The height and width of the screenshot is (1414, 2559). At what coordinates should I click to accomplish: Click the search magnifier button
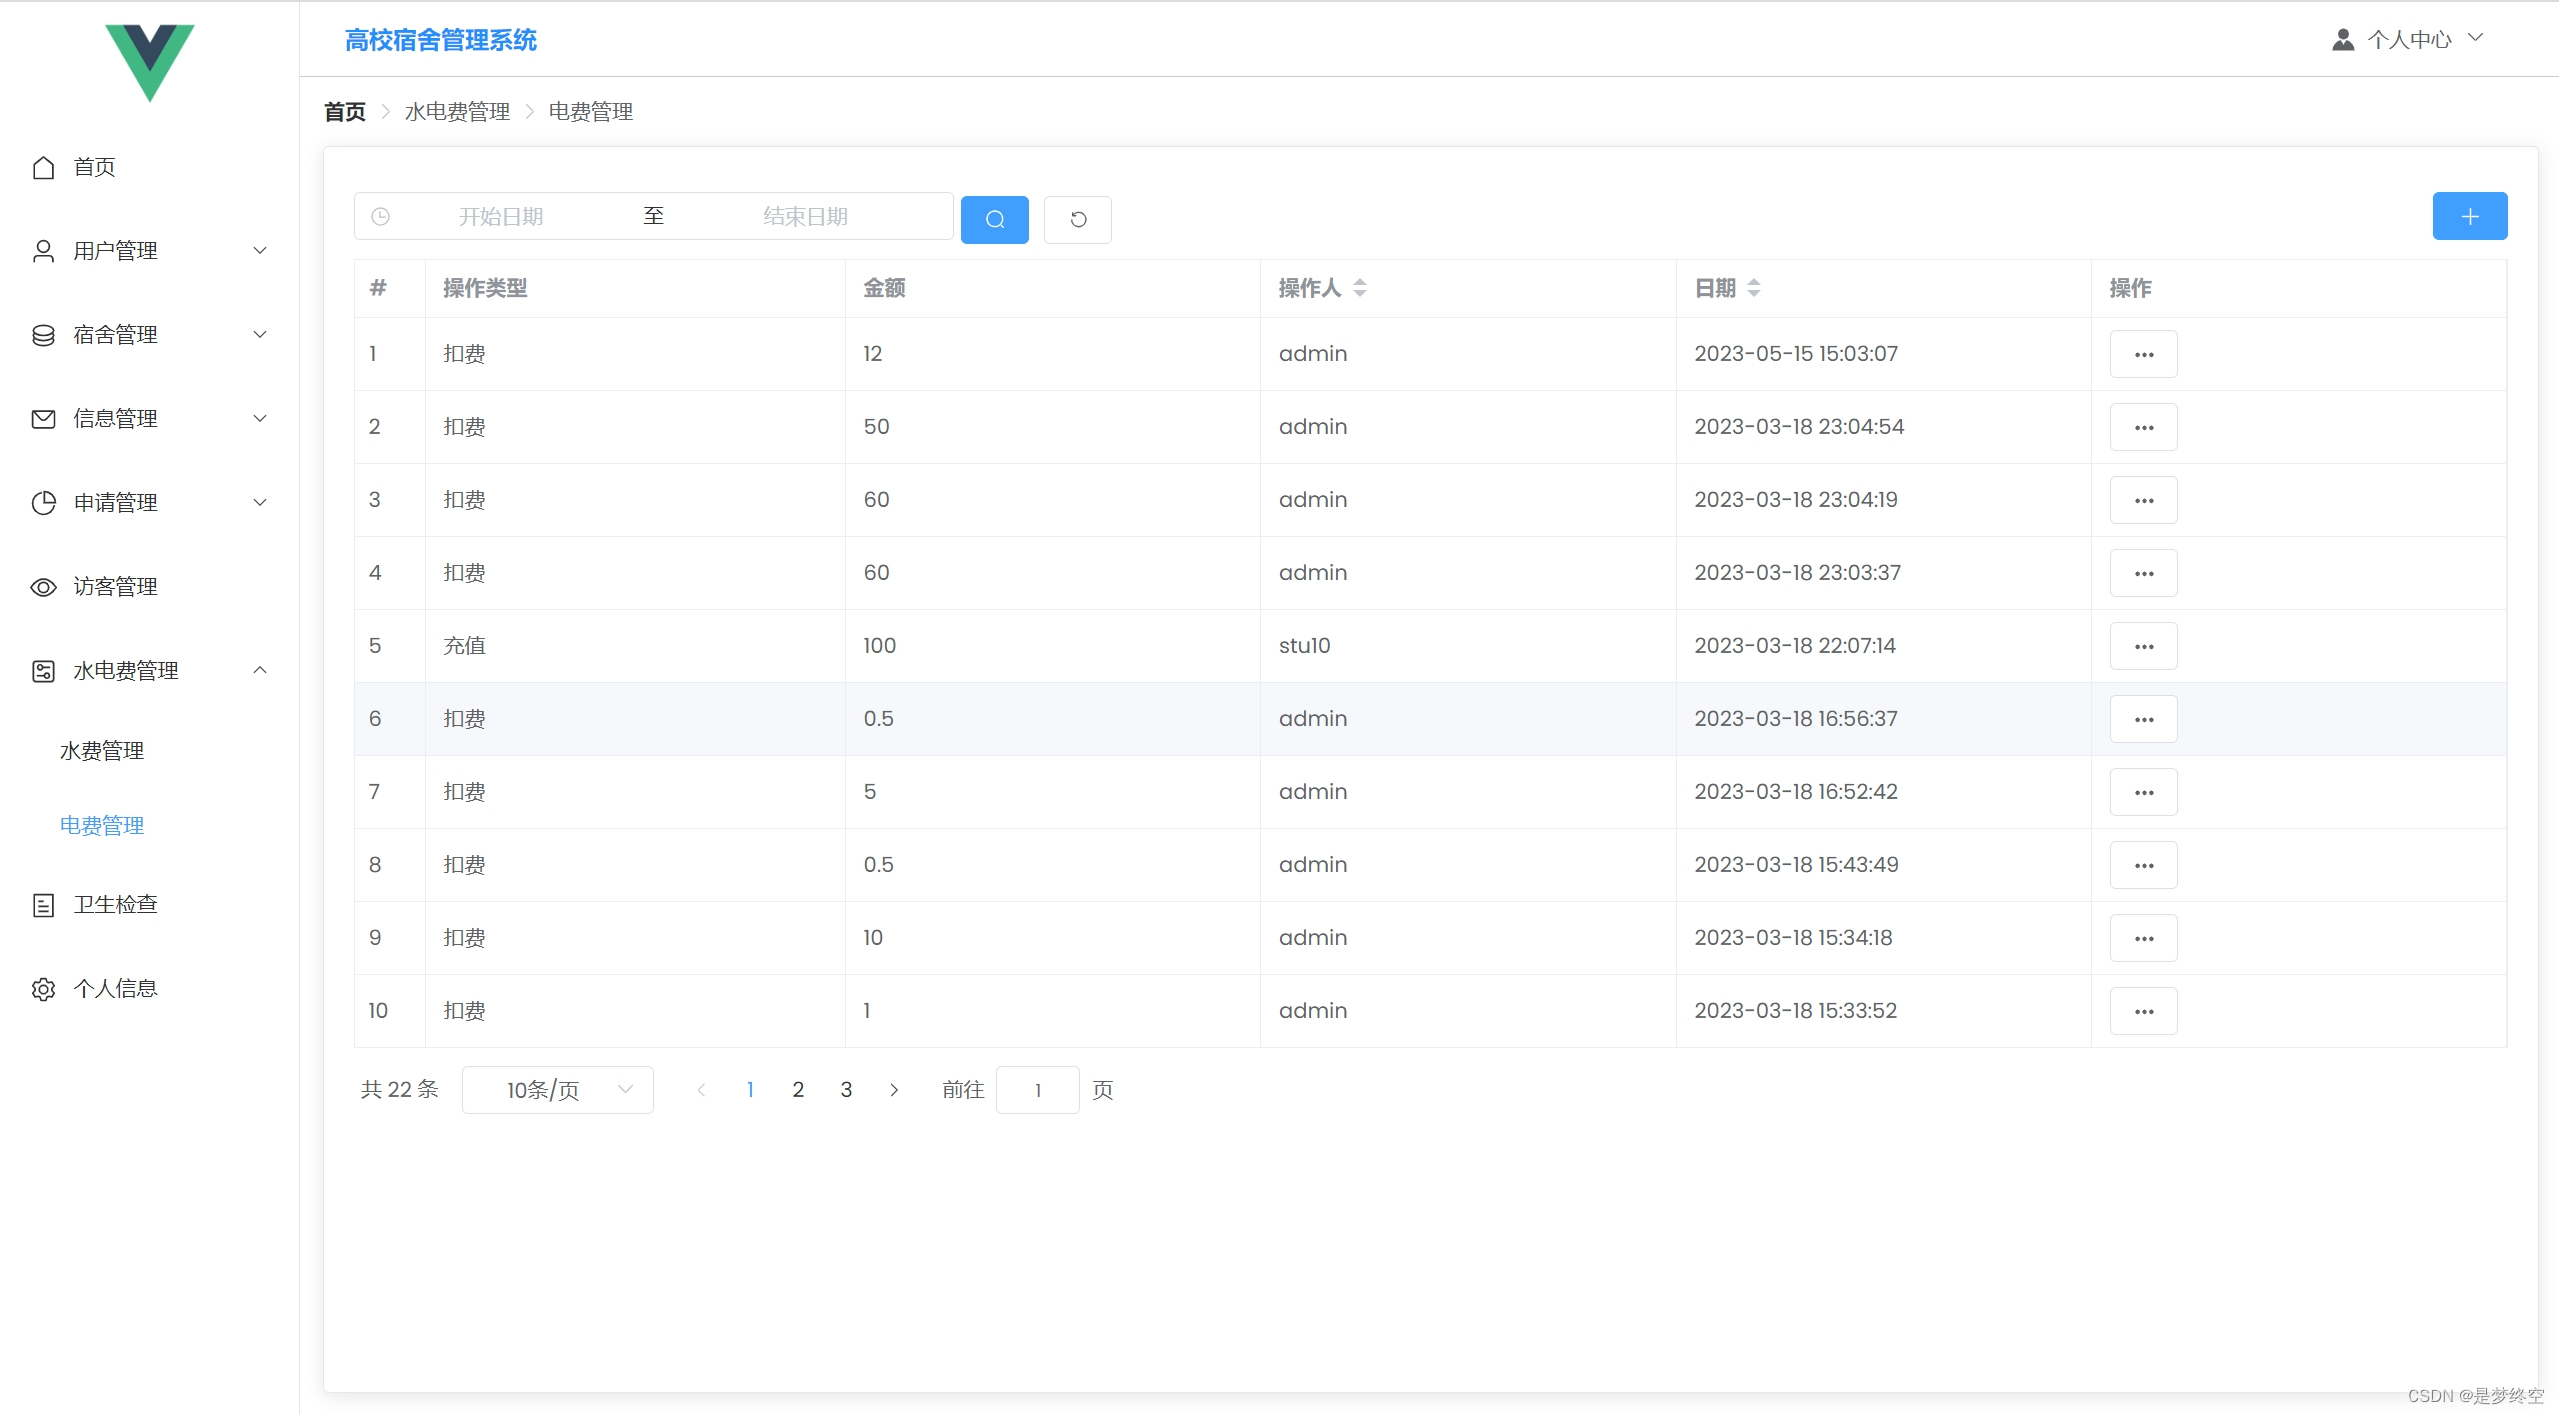click(993, 219)
